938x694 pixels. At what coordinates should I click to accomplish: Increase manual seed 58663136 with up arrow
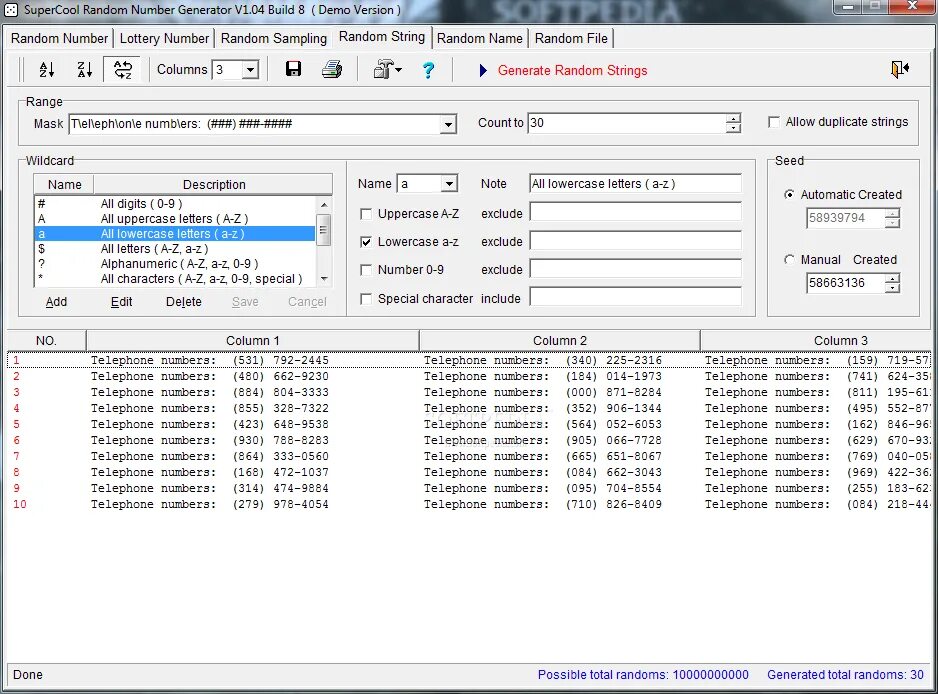click(x=893, y=278)
